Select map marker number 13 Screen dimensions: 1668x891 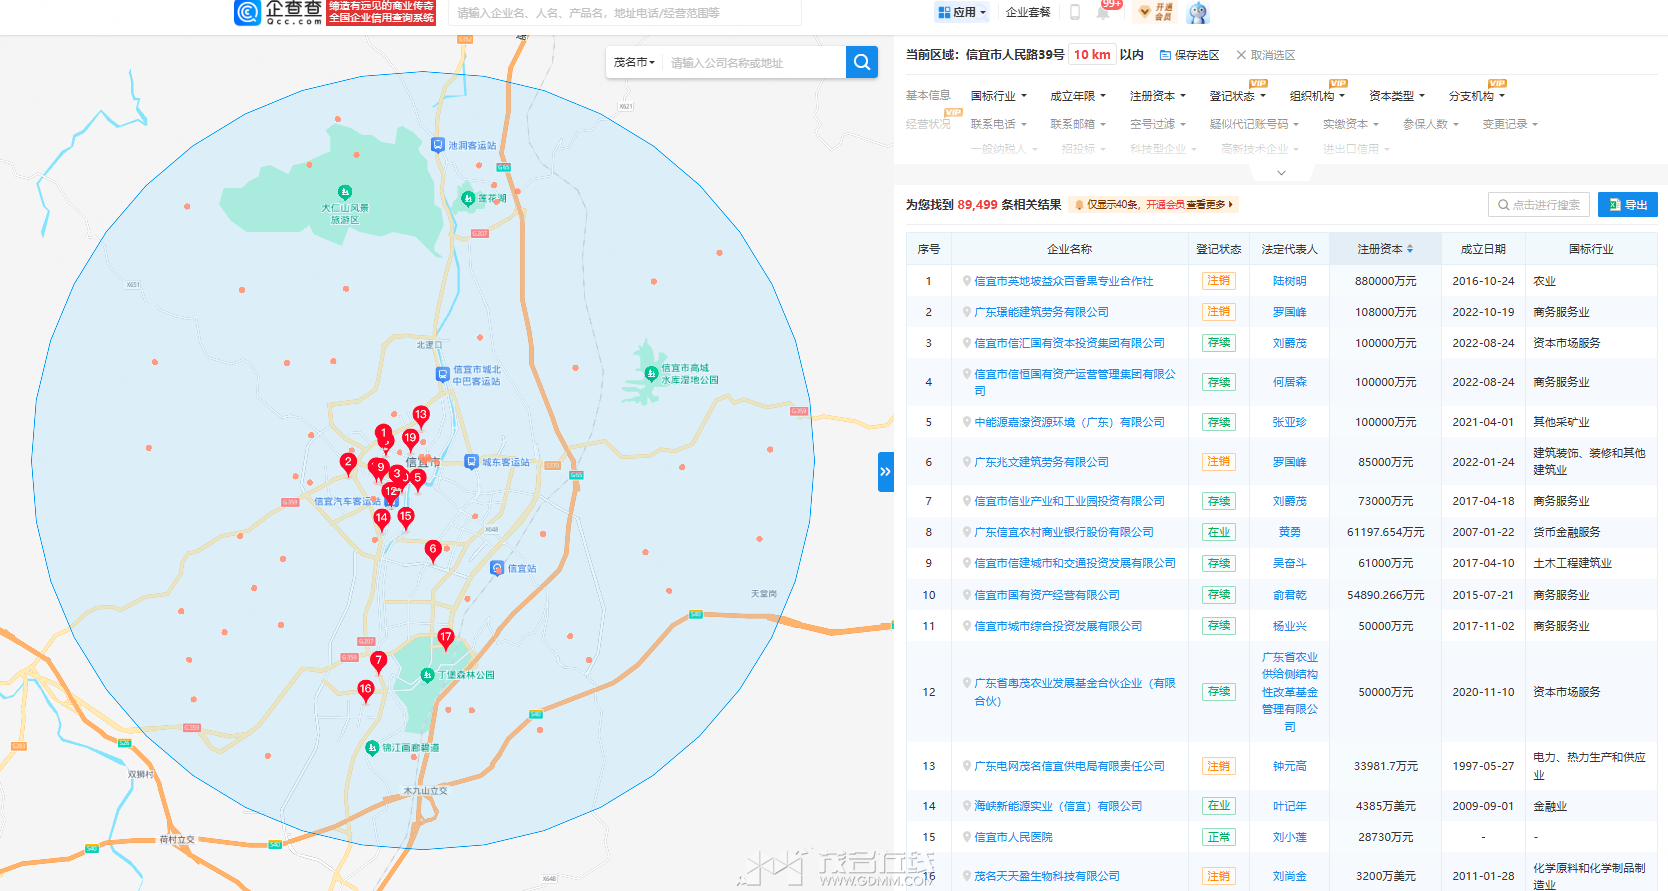pos(421,415)
